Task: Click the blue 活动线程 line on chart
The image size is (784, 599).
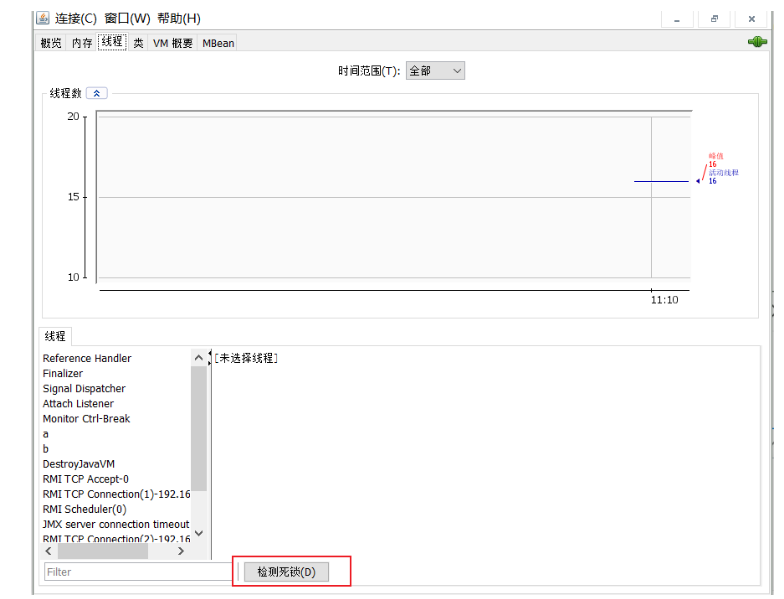Action: pos(661,182)
